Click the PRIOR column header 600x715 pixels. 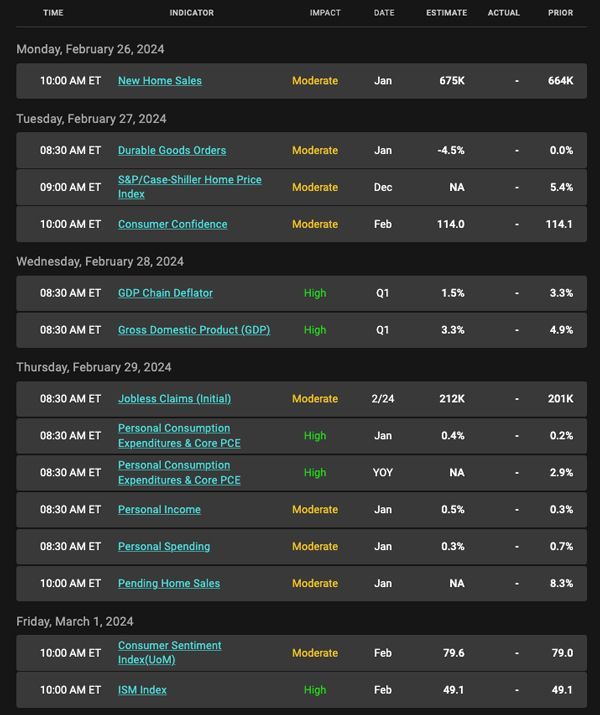(x=560, y=13)
